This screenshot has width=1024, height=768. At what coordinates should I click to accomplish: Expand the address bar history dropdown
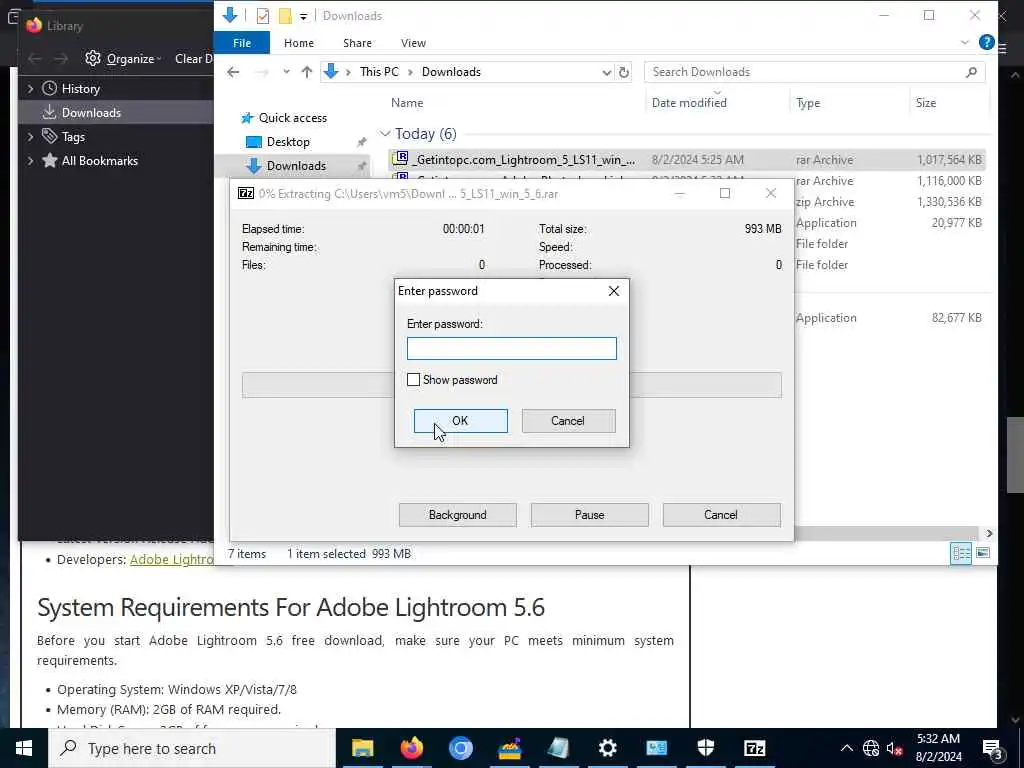click(x=607, y=72)
